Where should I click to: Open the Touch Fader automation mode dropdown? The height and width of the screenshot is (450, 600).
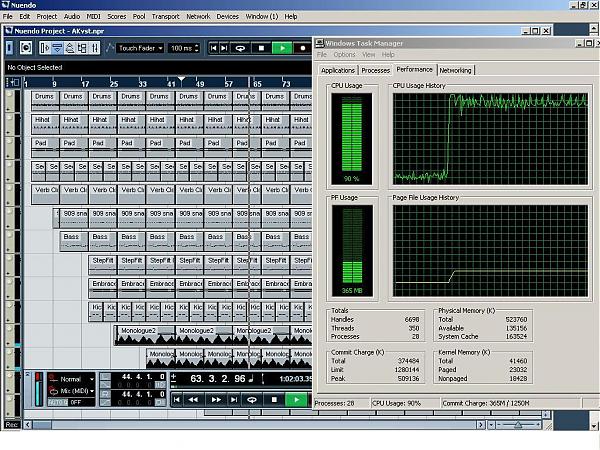(139, 47)
